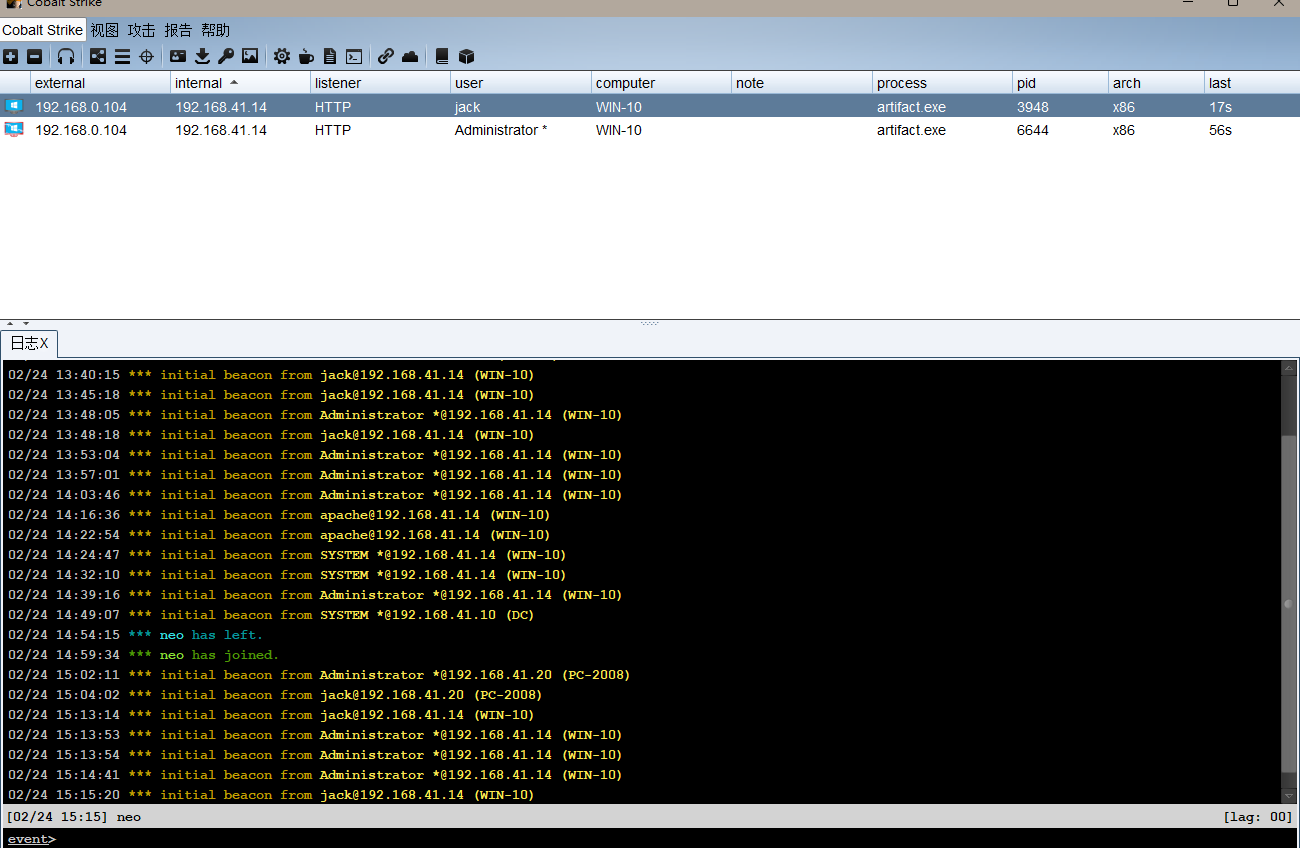Host a file using the chain link icon
Viewport: 1300px width, 848px height.
[x=386, y=57]
